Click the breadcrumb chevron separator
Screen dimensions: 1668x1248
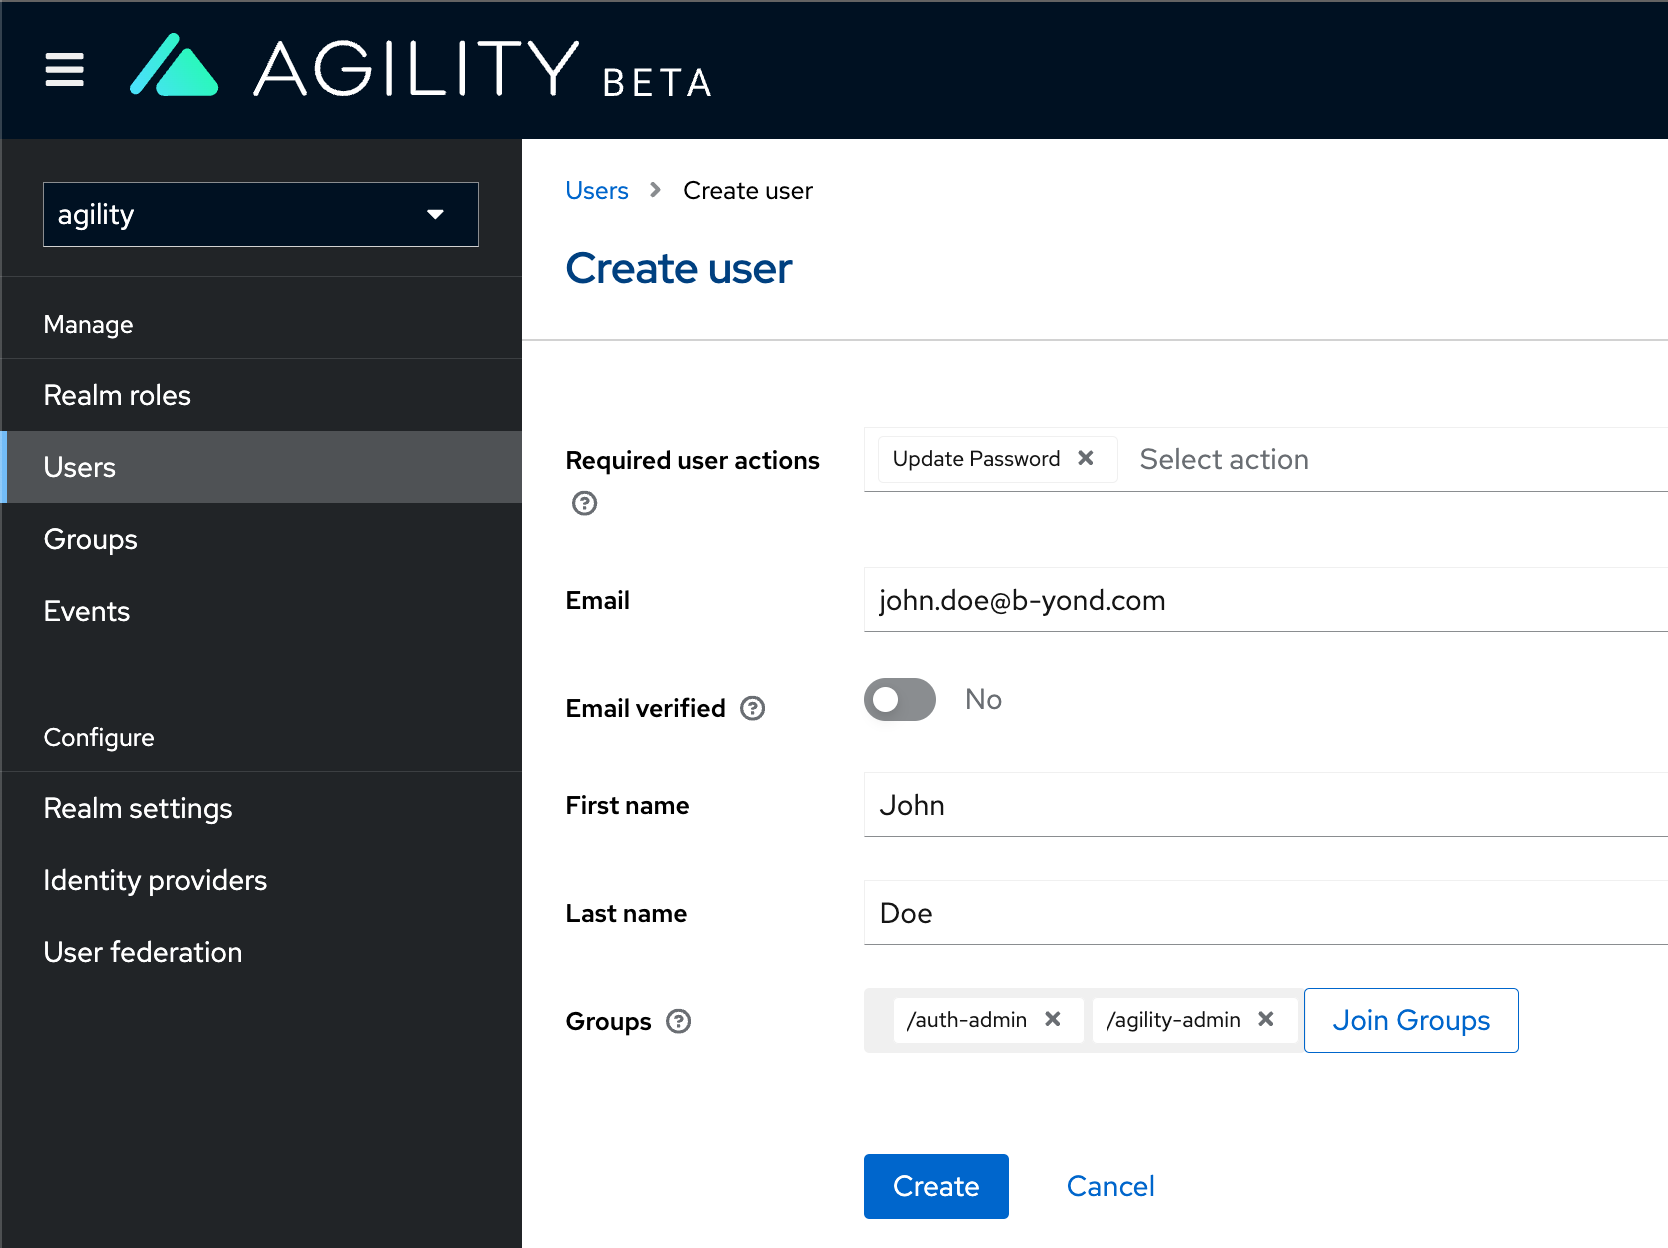pyautogui.click(x=655, y=190)
